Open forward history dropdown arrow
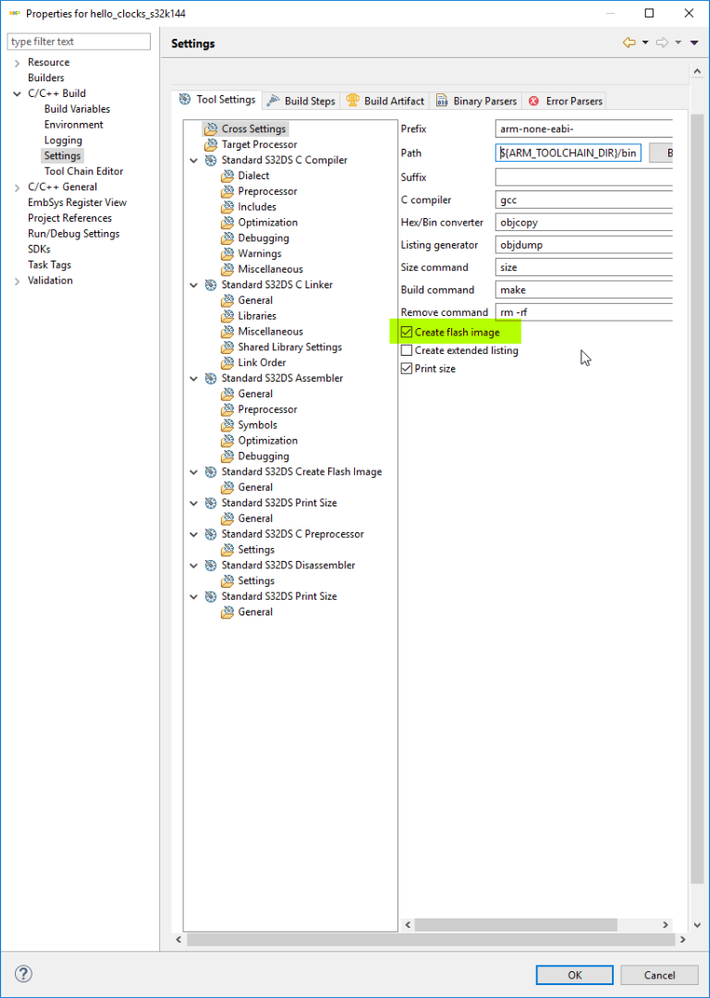Viewport: 710px width, 998px height. click(x=678, y=43)
